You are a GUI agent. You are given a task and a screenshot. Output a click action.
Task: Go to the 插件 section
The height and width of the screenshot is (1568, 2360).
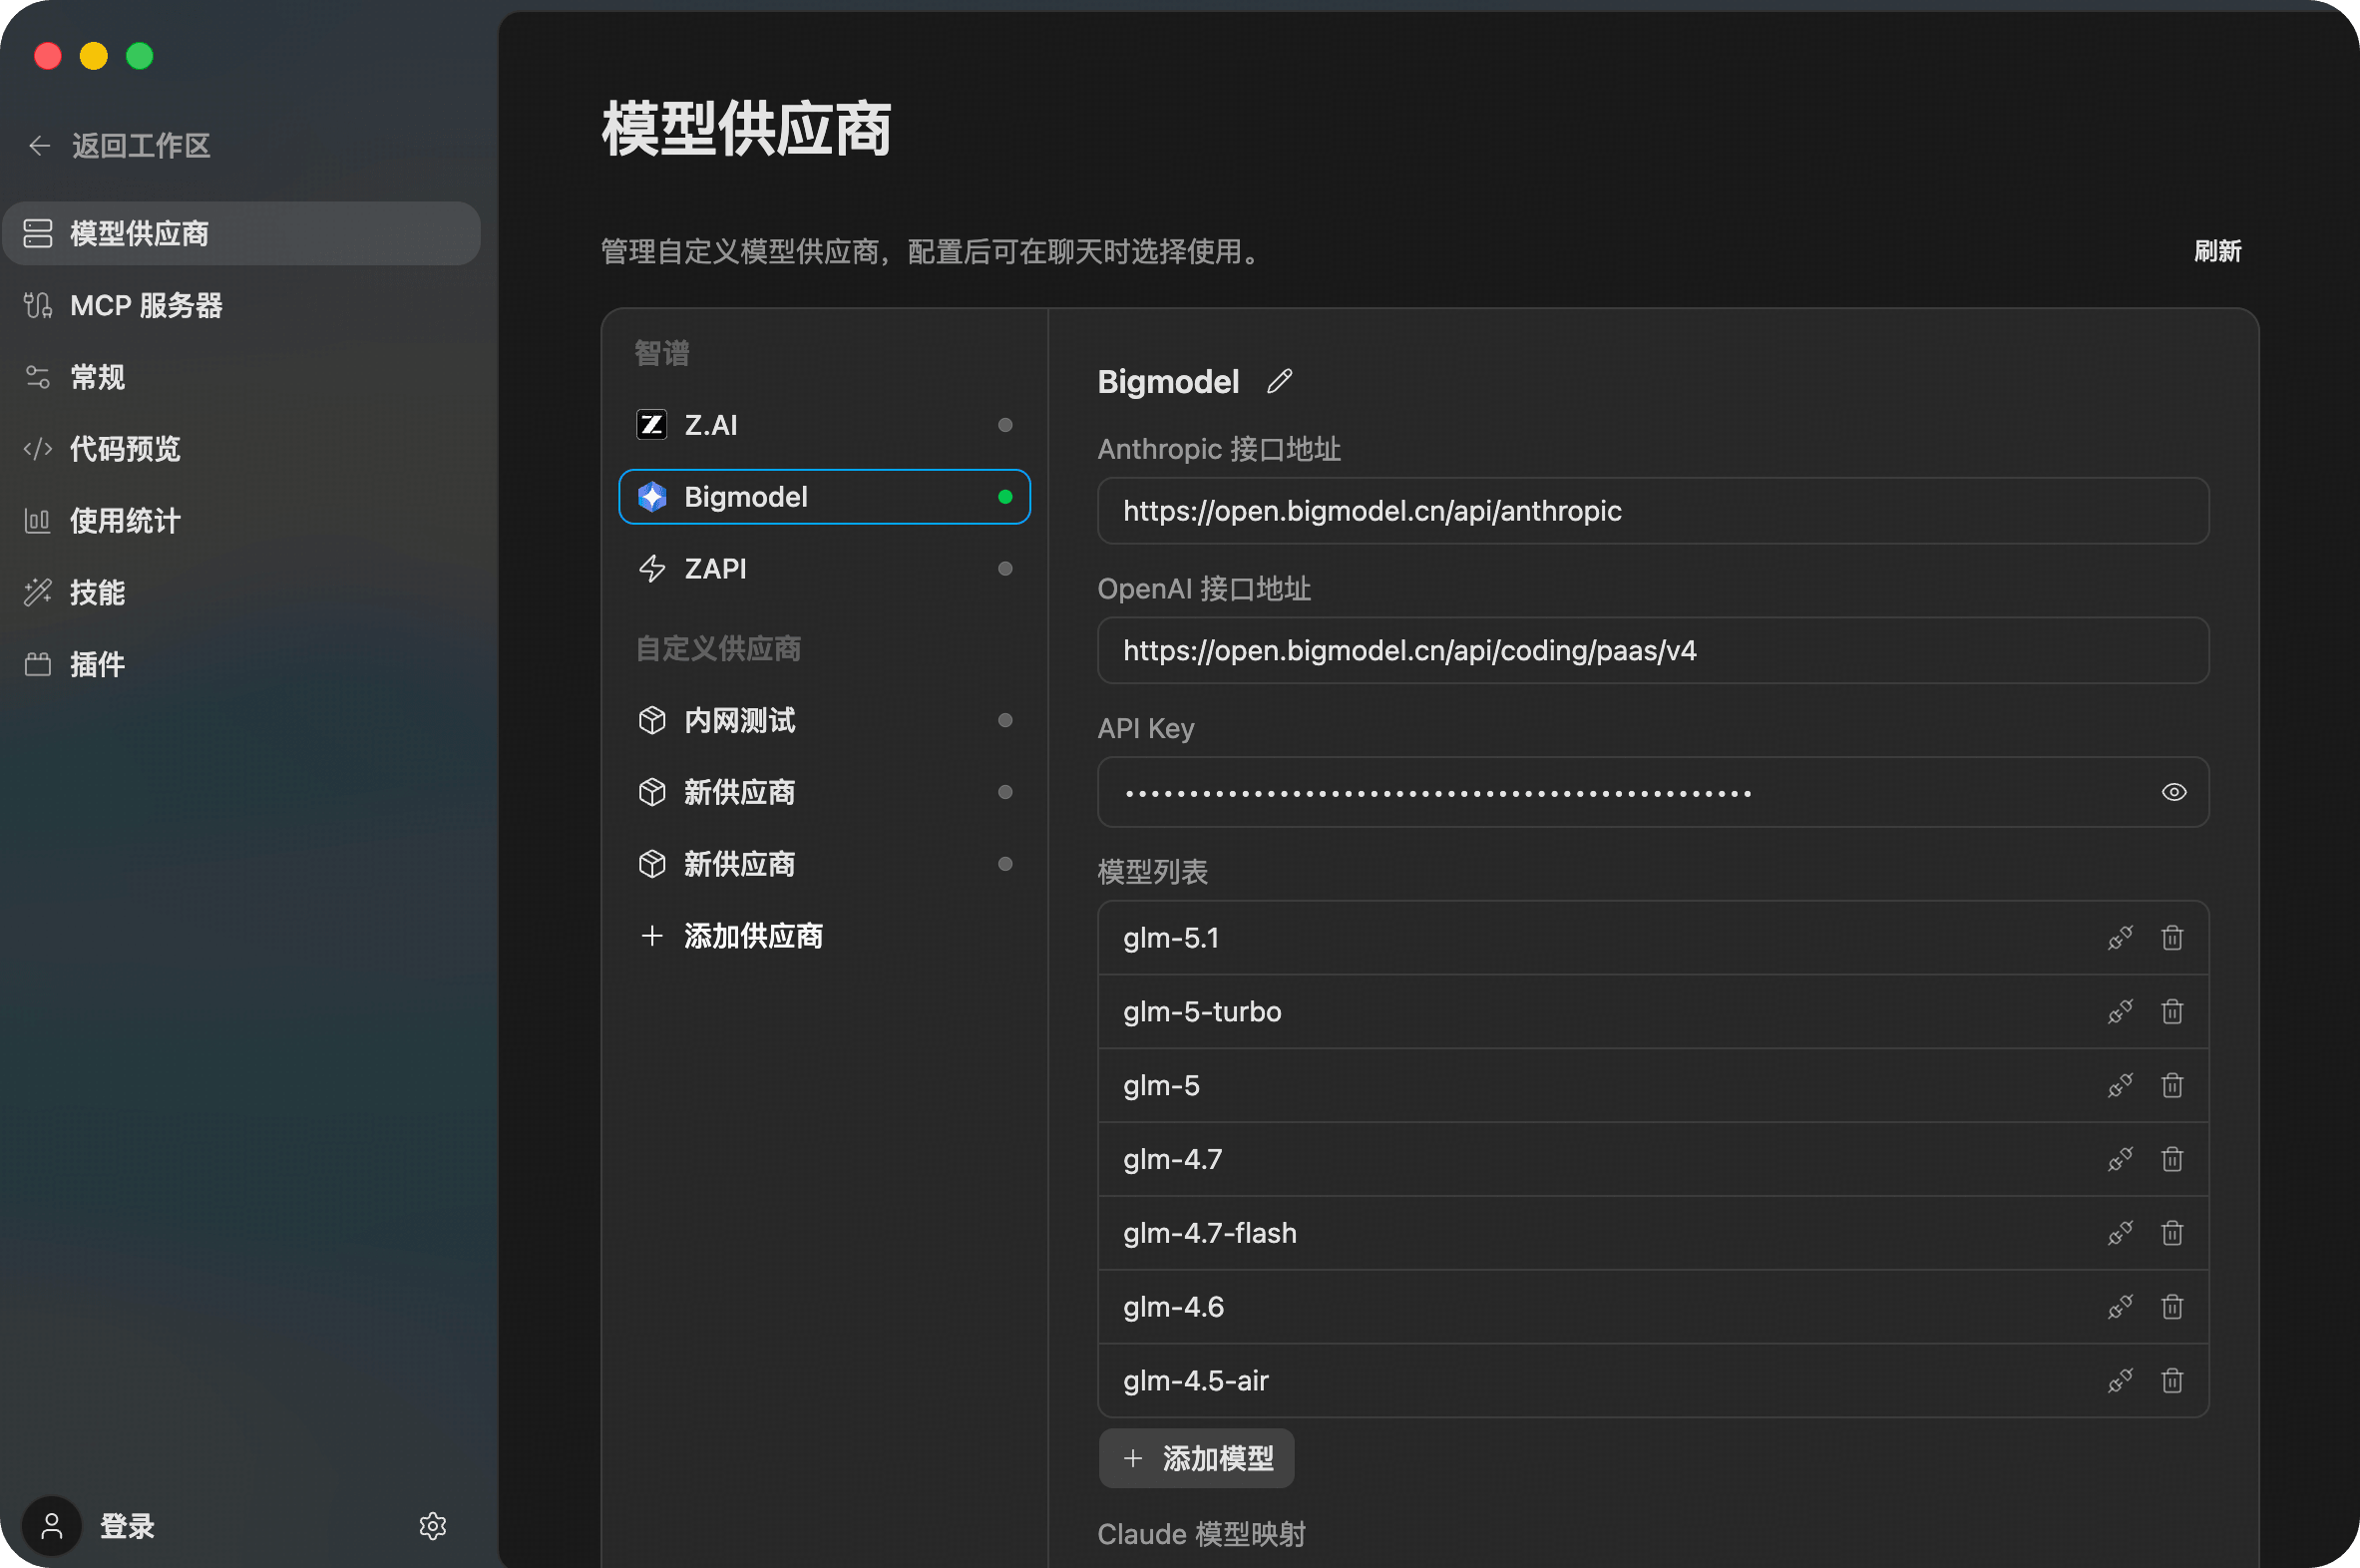[x=97, y=665]
